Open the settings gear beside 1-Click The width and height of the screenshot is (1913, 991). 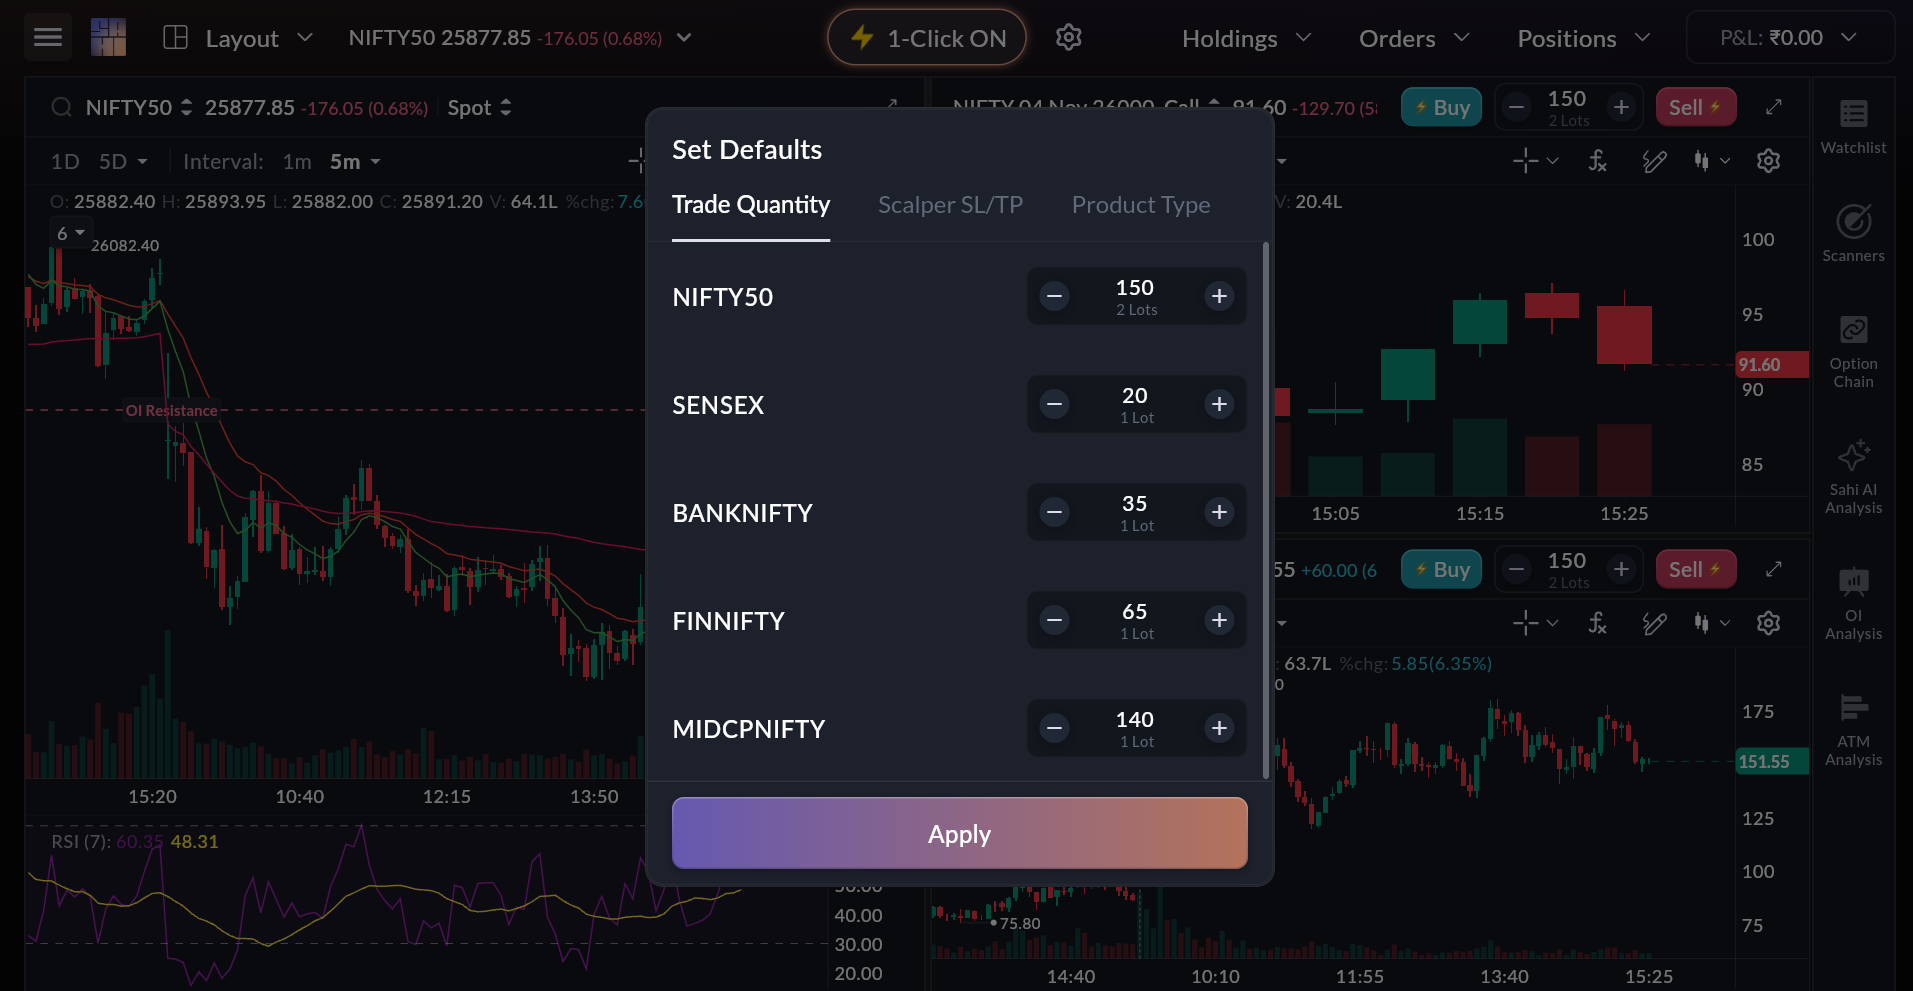click(1068, 38)
